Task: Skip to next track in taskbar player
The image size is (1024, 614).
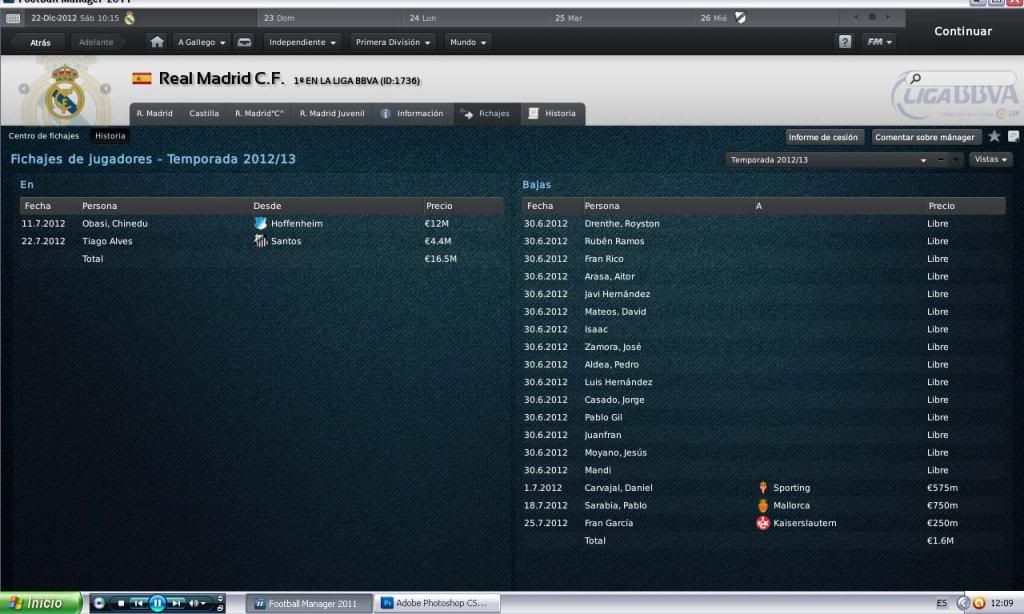Action: point(176,603)
